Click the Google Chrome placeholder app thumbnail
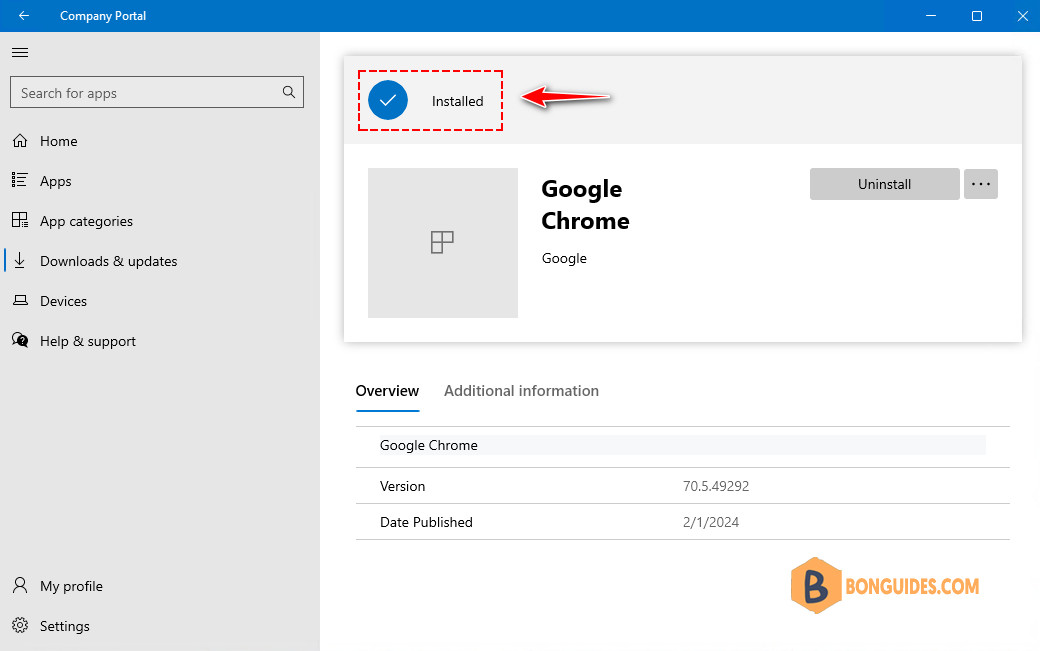This screenshot has width=1040, height=651. click(443, 243)
